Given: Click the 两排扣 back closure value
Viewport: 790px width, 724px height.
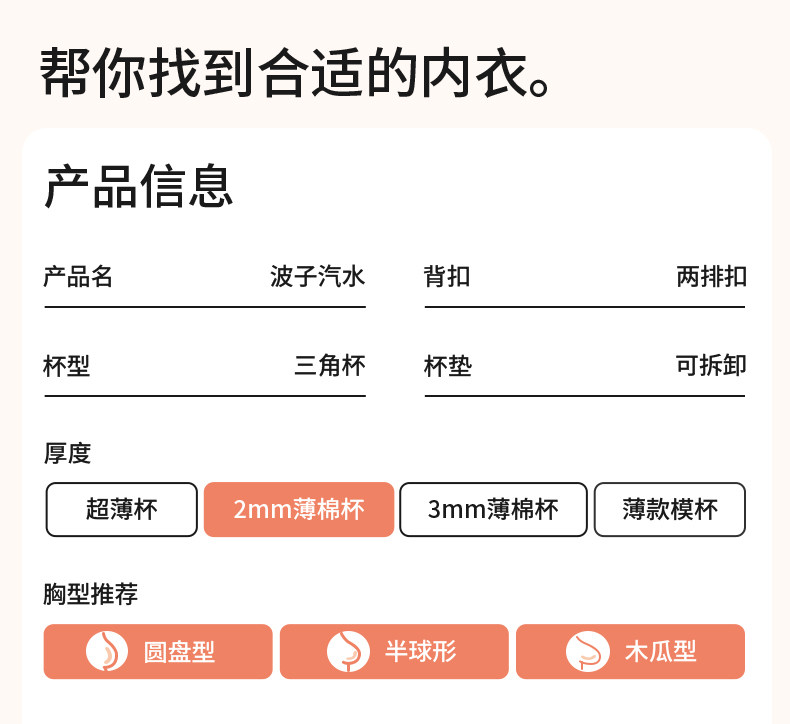Looking at the screenshot, I should 711,277.
